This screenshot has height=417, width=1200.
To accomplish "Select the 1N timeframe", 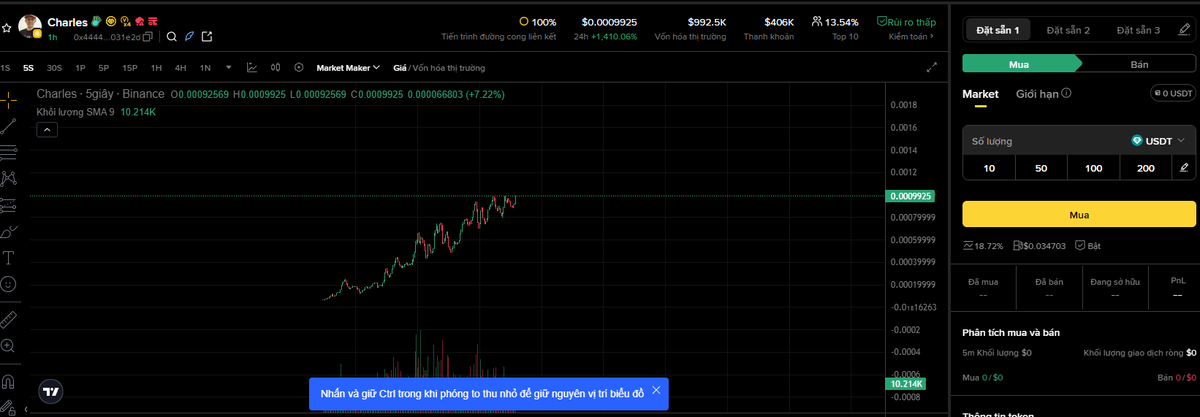I will [205, 68].
